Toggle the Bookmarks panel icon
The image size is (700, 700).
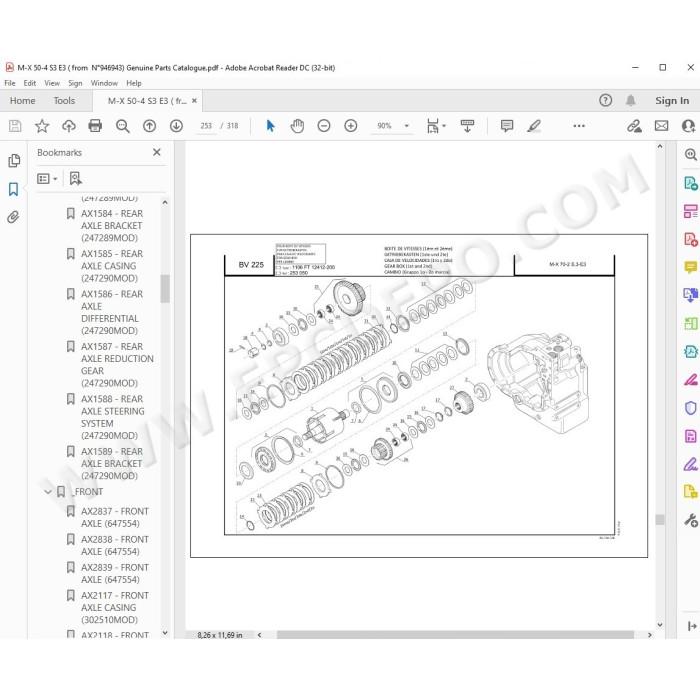[x=13, y=189]
